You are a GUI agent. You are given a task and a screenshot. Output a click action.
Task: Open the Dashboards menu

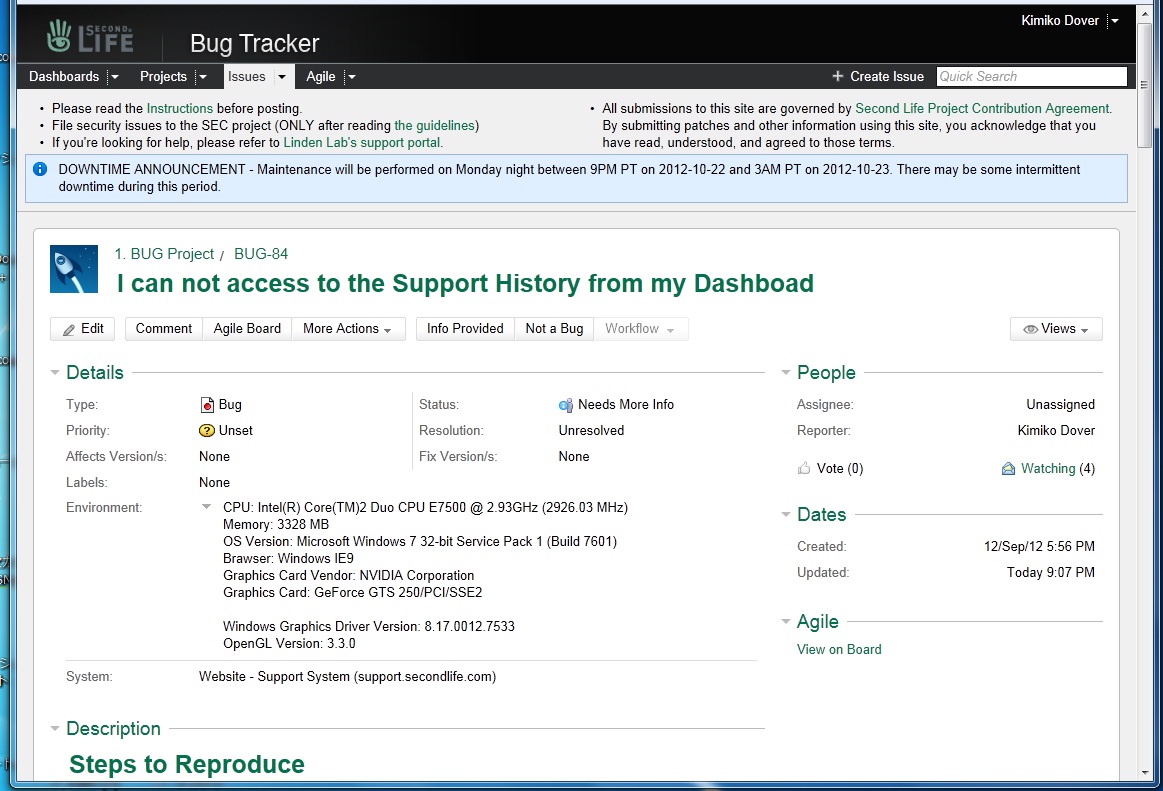[x=64, y=76]
